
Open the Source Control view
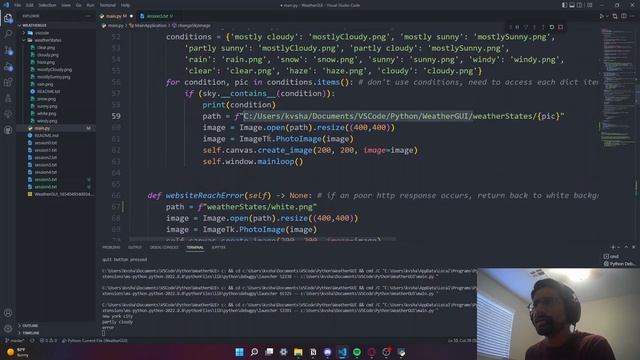8,50
